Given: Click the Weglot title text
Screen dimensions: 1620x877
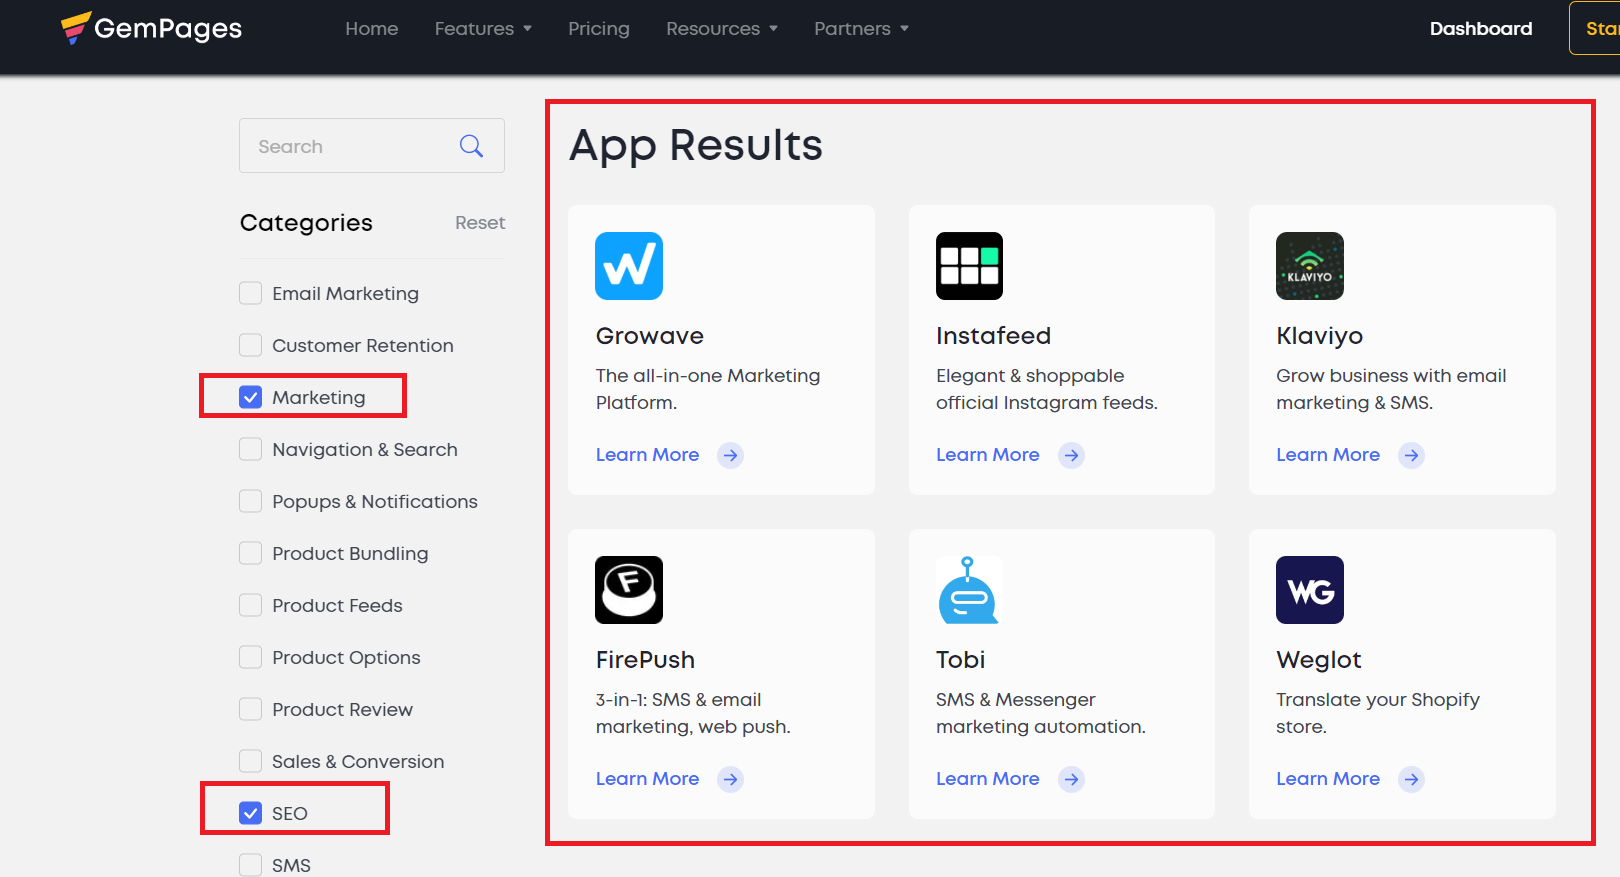Looking at the screenshot, I should point(1319,660).
